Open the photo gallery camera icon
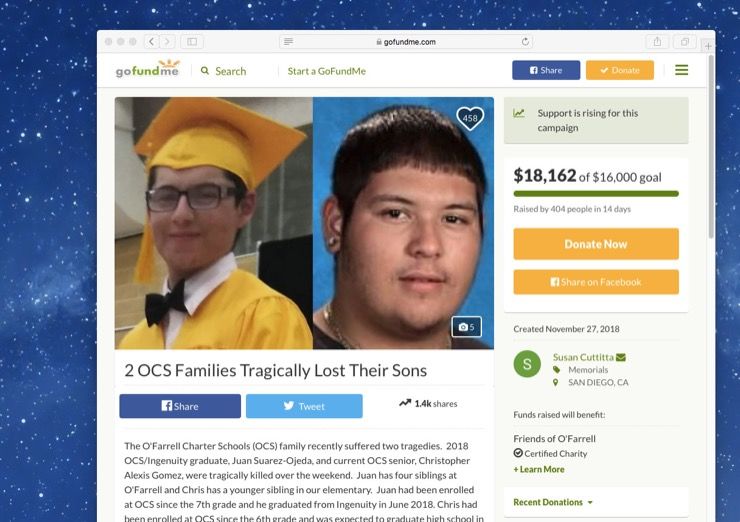 tap(466, 327)
